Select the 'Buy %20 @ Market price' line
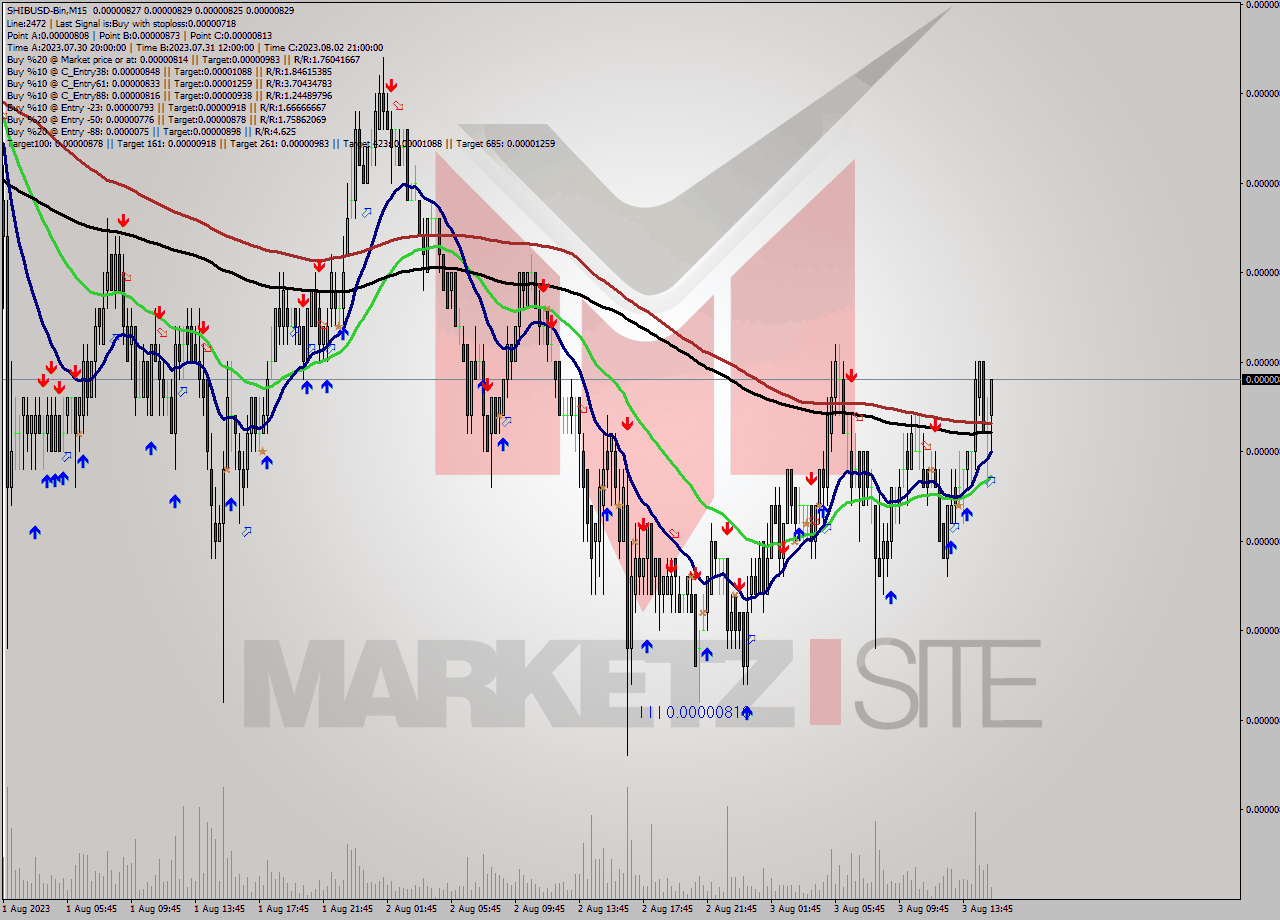Image resolution: width=1280 pixels, height=920 pixels. click(x=183, y=60)
